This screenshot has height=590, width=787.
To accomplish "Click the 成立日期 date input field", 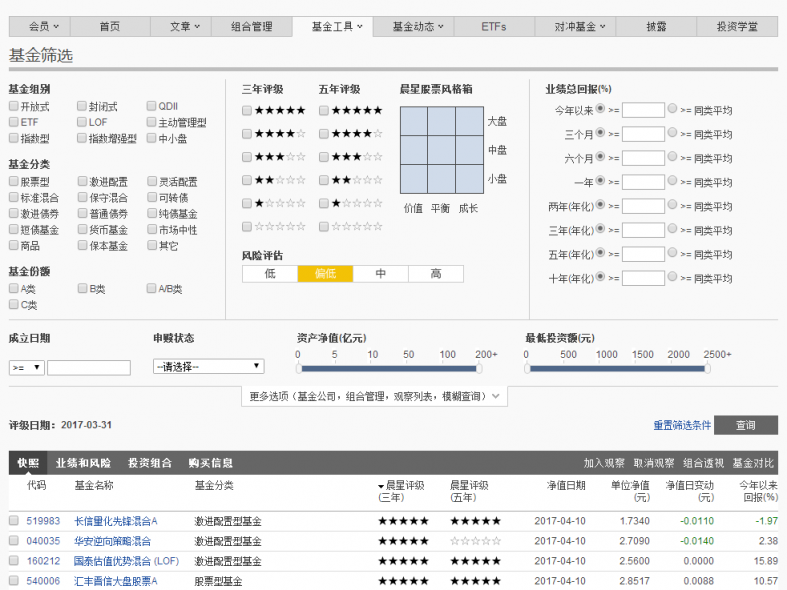I will tap(89, 368).
